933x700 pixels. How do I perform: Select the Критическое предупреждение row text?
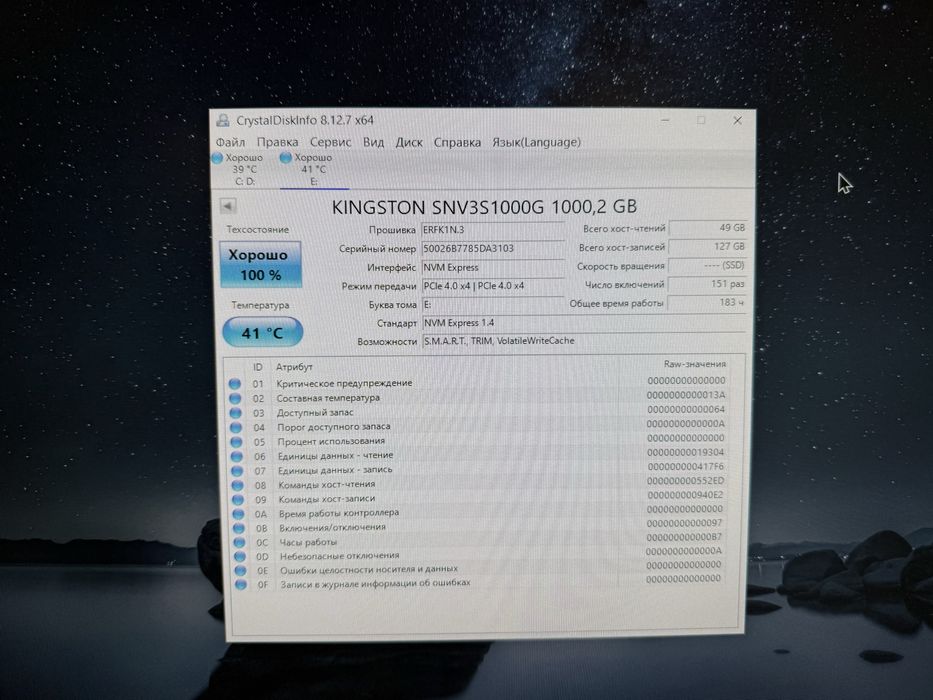(x=345, y=383)
